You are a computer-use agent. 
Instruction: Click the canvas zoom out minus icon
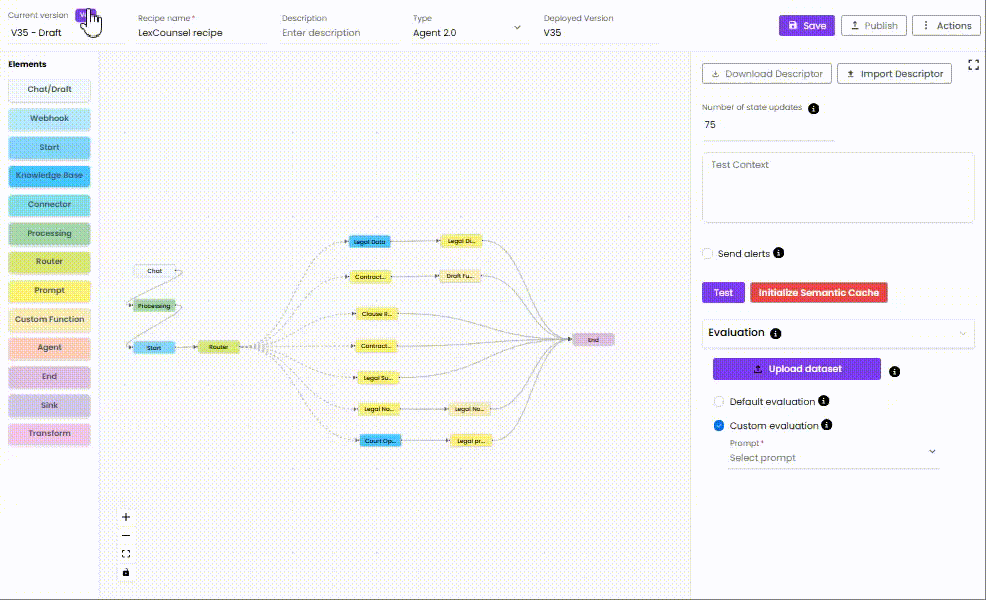click(126, 536)
